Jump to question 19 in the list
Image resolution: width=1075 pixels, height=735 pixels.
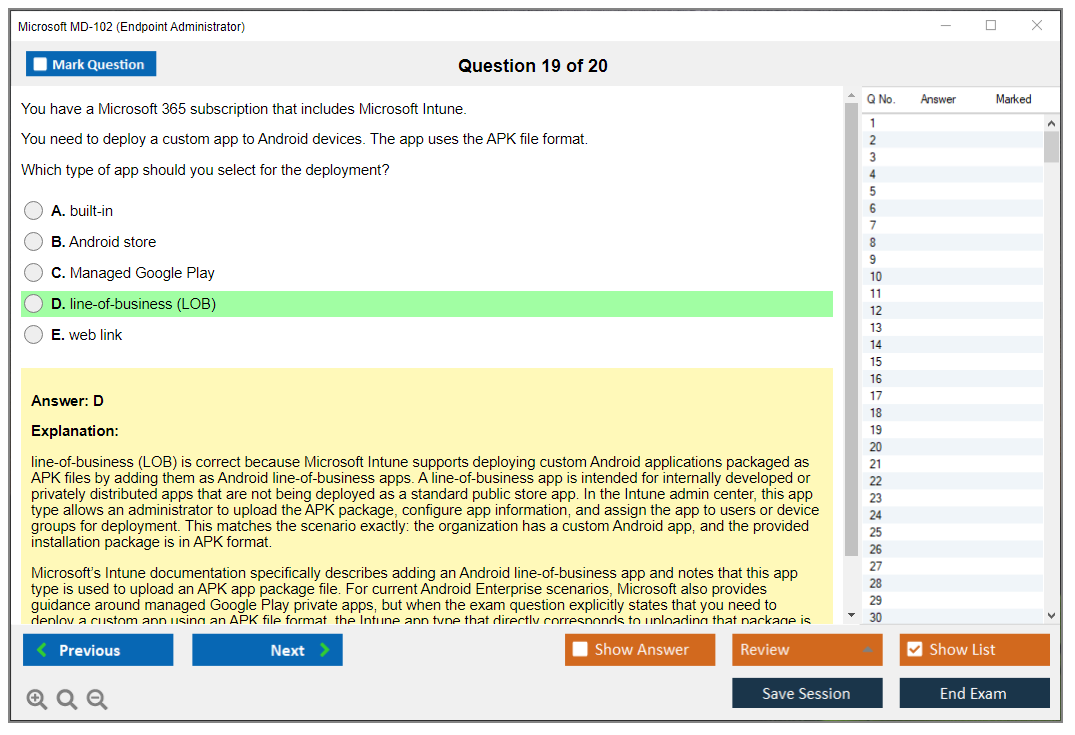(953, 430)
